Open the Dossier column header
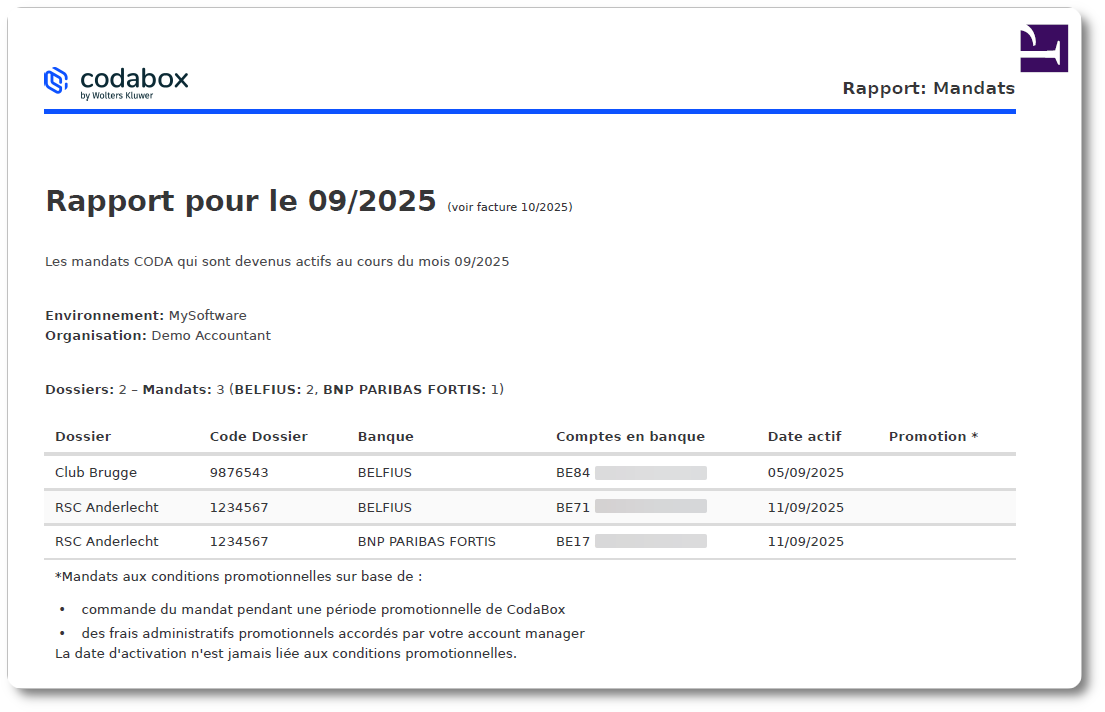 pos(82,436)
